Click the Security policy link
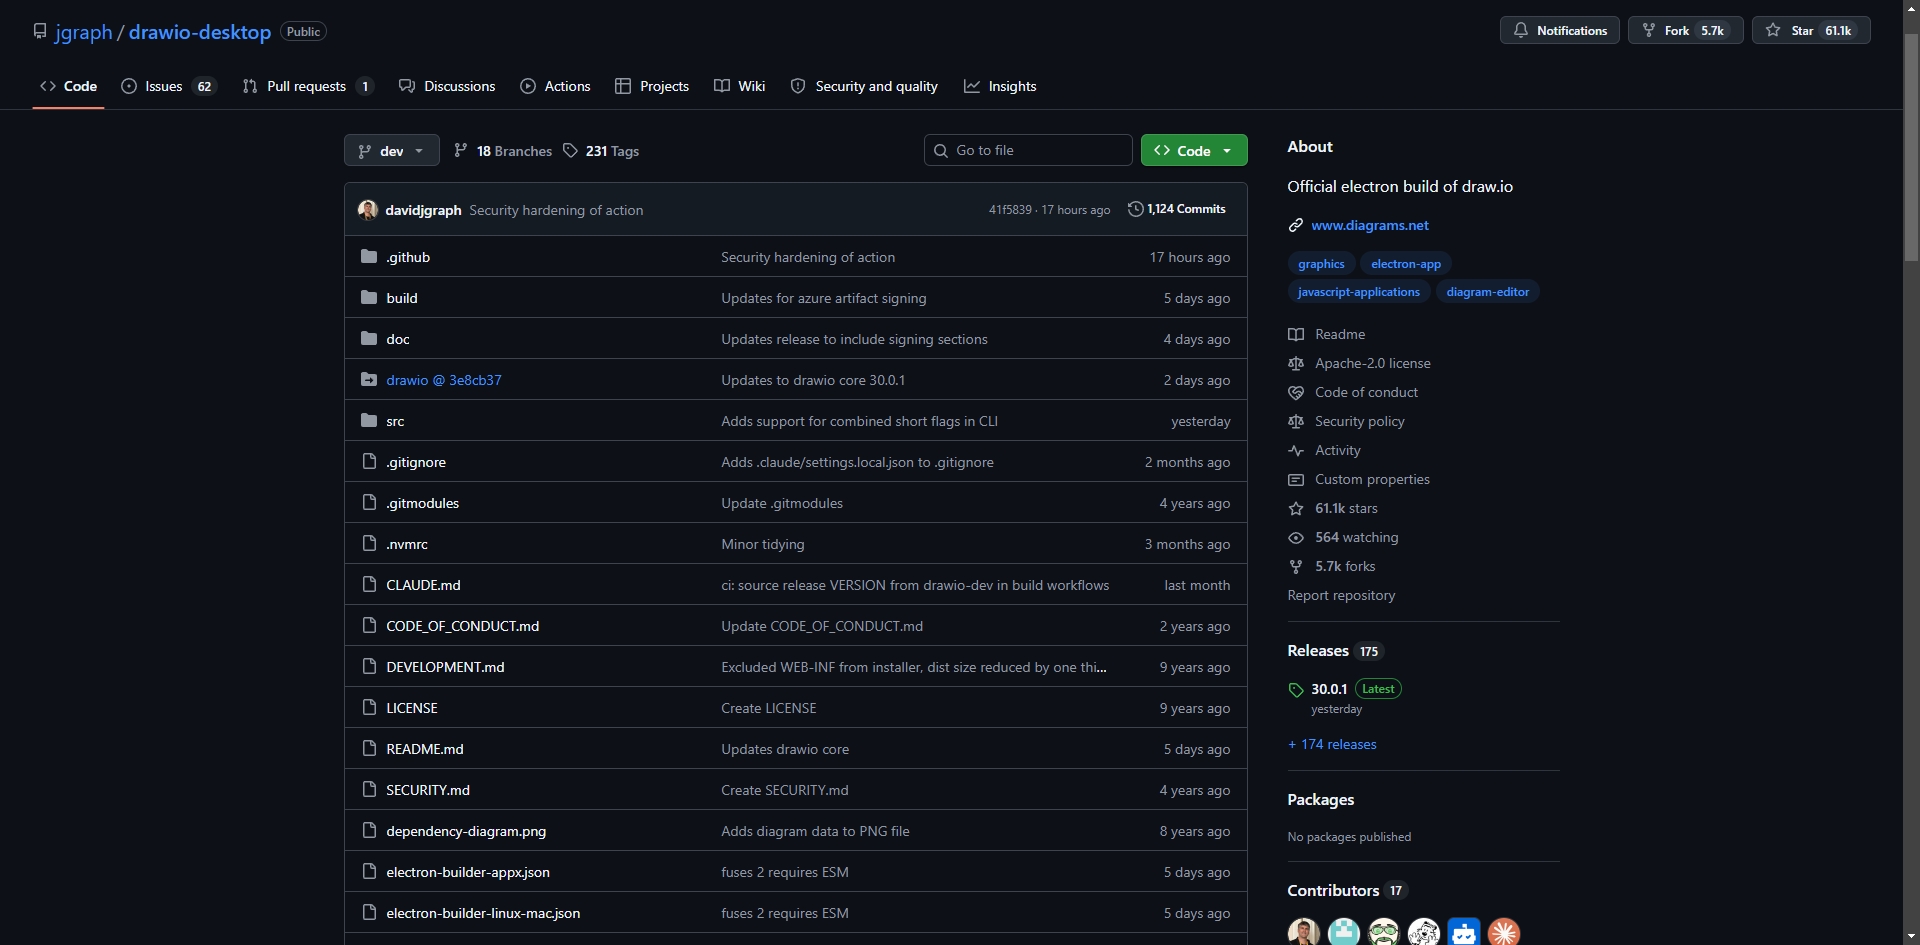Viewport: 1920px width, 945px height. [1359, 421]
